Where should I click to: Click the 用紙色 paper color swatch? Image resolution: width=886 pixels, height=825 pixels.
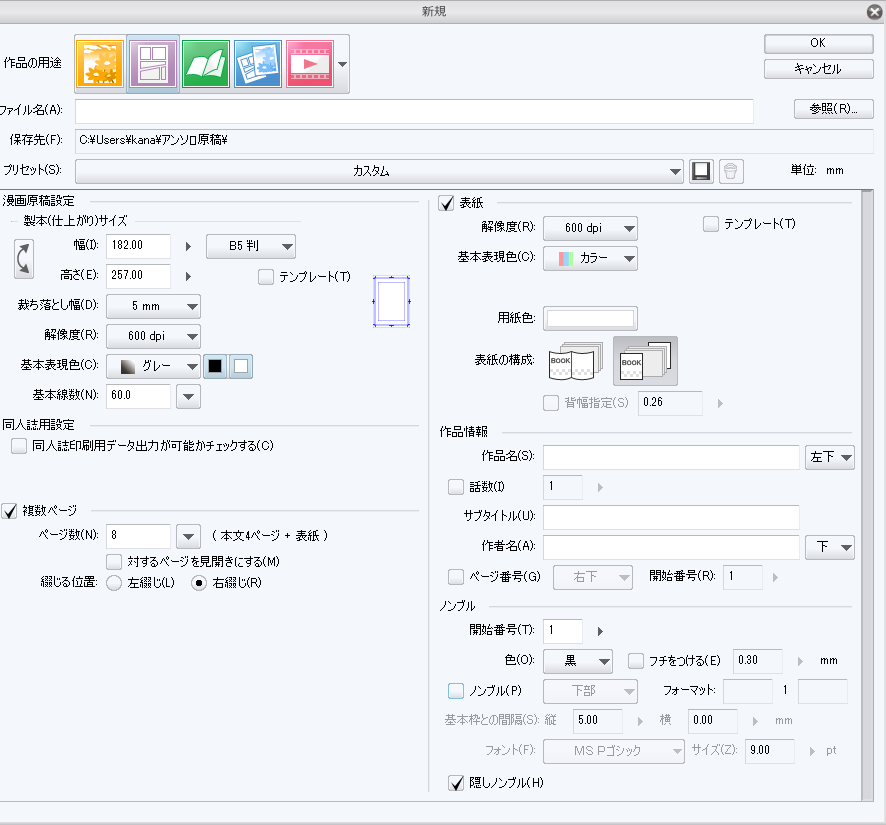[x=590, y=318]
